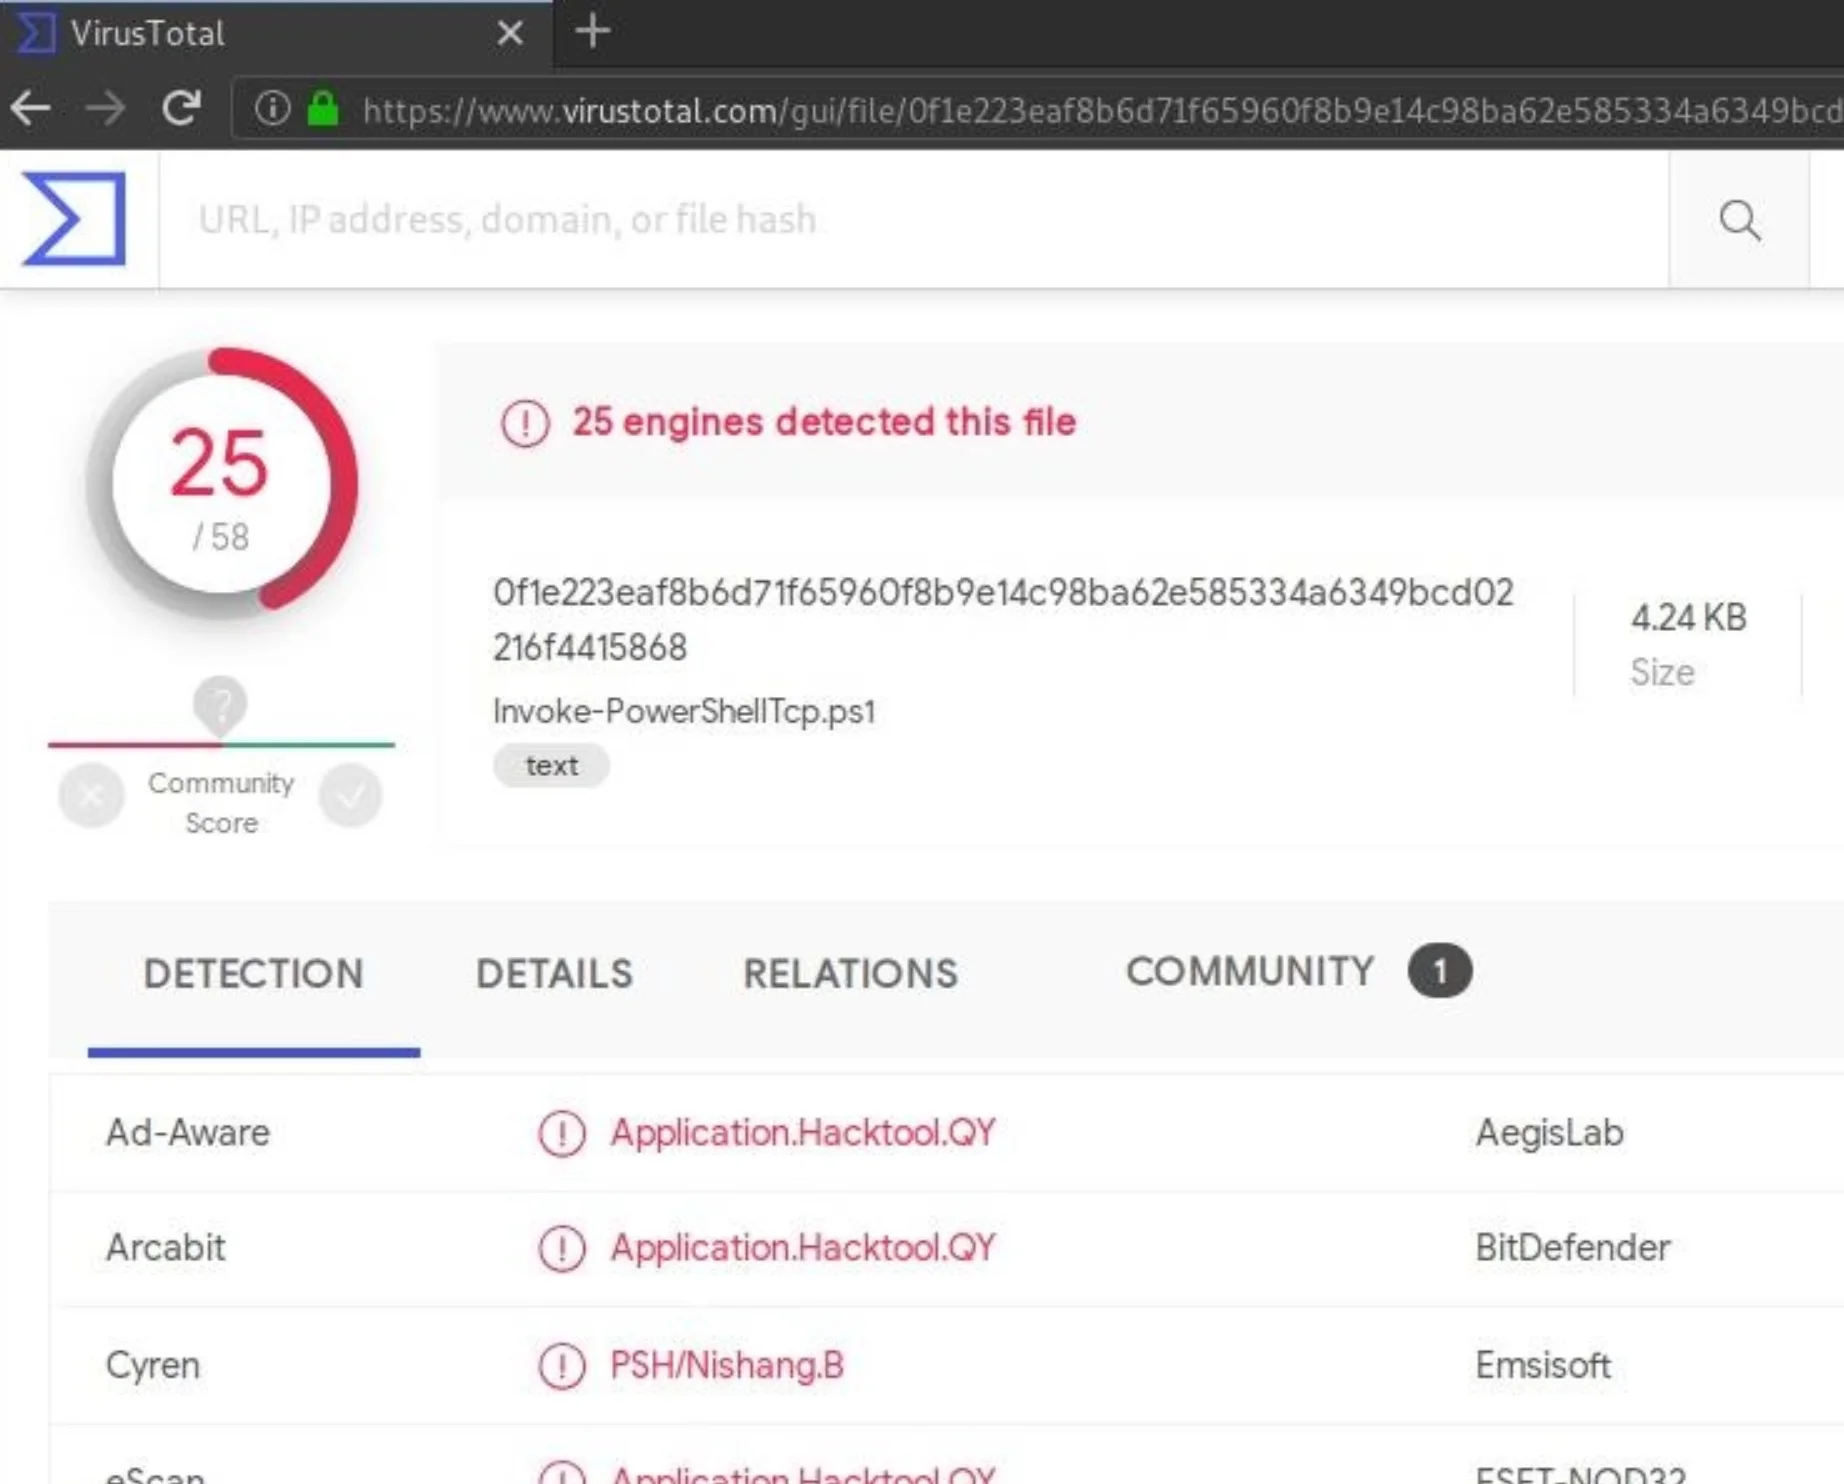Viewport: 1844px width, 1484px height.
Task: Select the DETECTION tab
Action: tap(254, 973)
